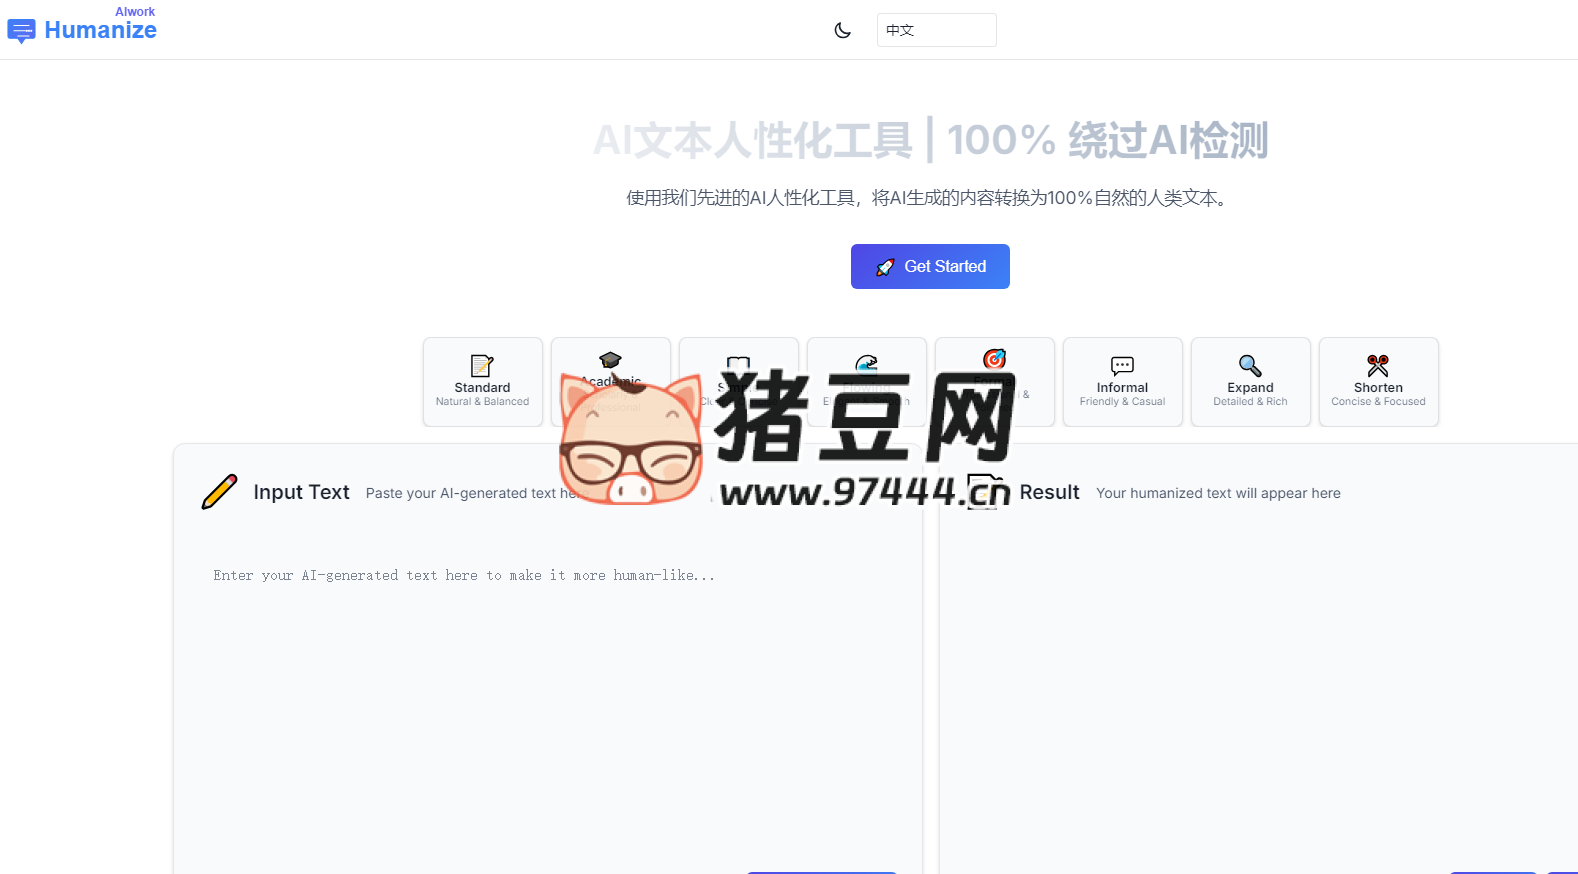Select the Expand mode card
The width and height of the screenshot is (1578, 874).
(x=1251, y=382)
